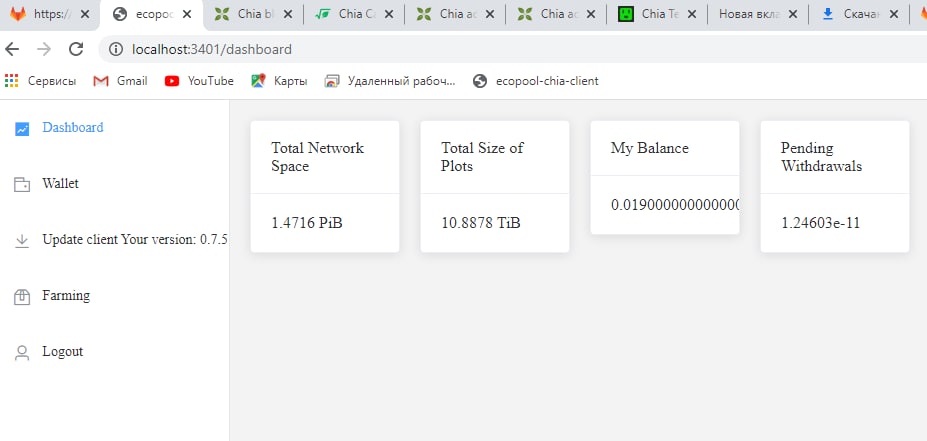Reload the page with refresh icon
Image resolution: width=927 pixels, height=441 pixels.
pos(76,49)
